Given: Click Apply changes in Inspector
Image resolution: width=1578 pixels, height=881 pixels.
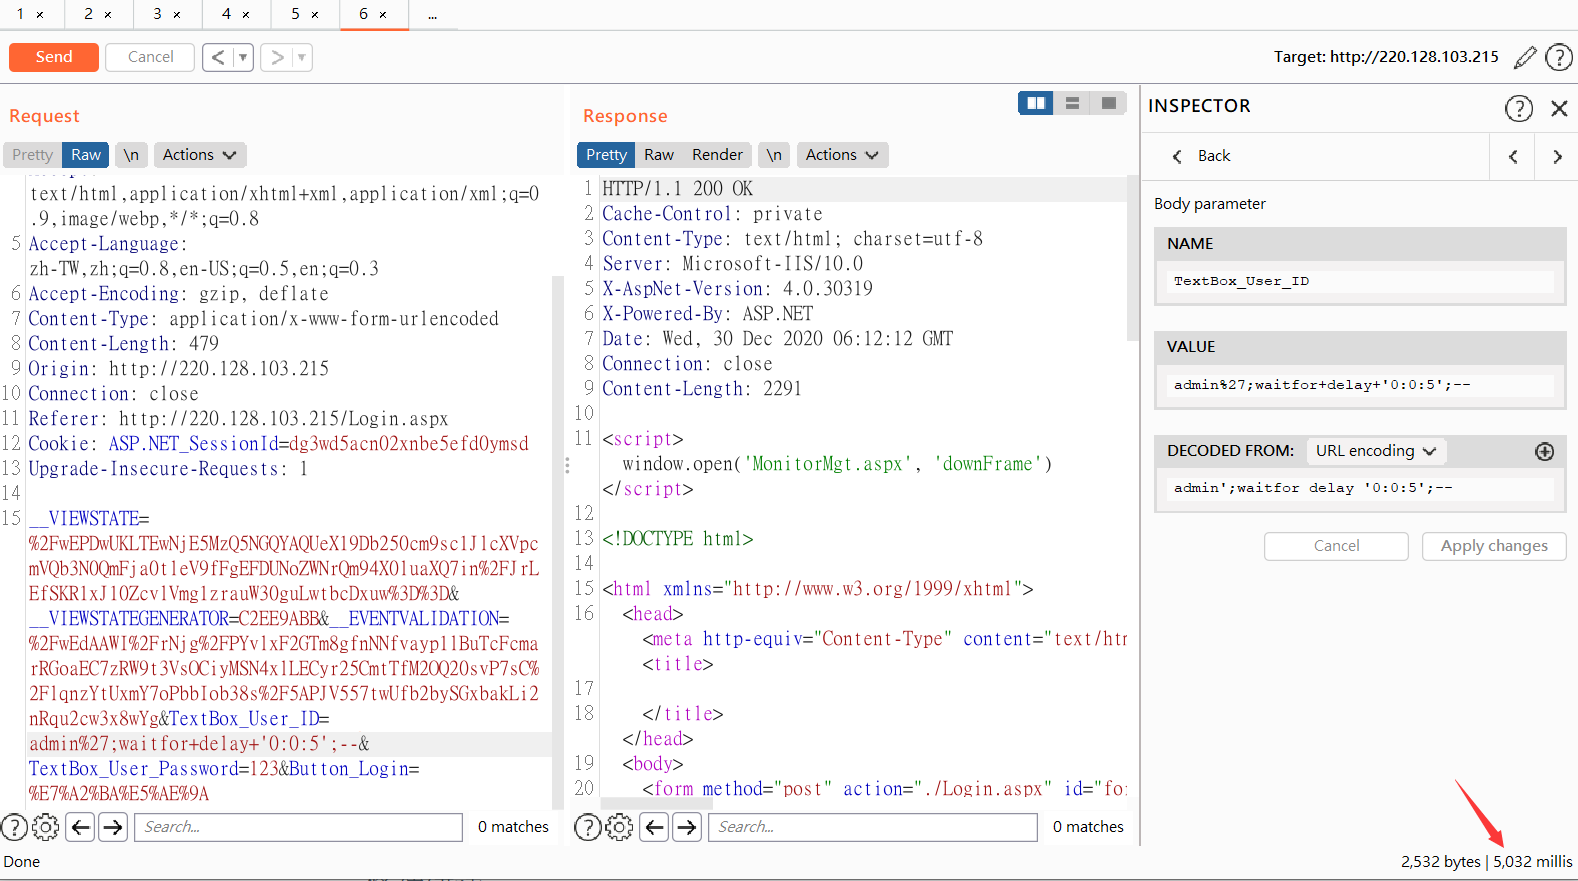Looking at the screenshot, I should click(x=1494, y=546).
